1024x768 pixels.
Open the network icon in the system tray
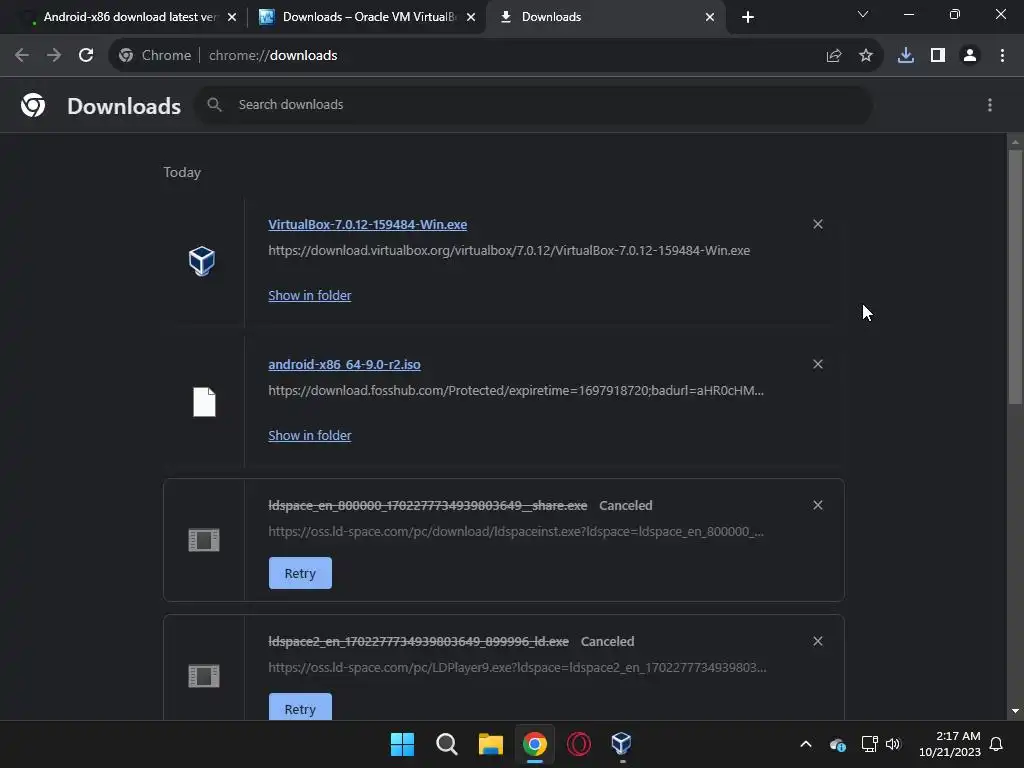(869, 744)
